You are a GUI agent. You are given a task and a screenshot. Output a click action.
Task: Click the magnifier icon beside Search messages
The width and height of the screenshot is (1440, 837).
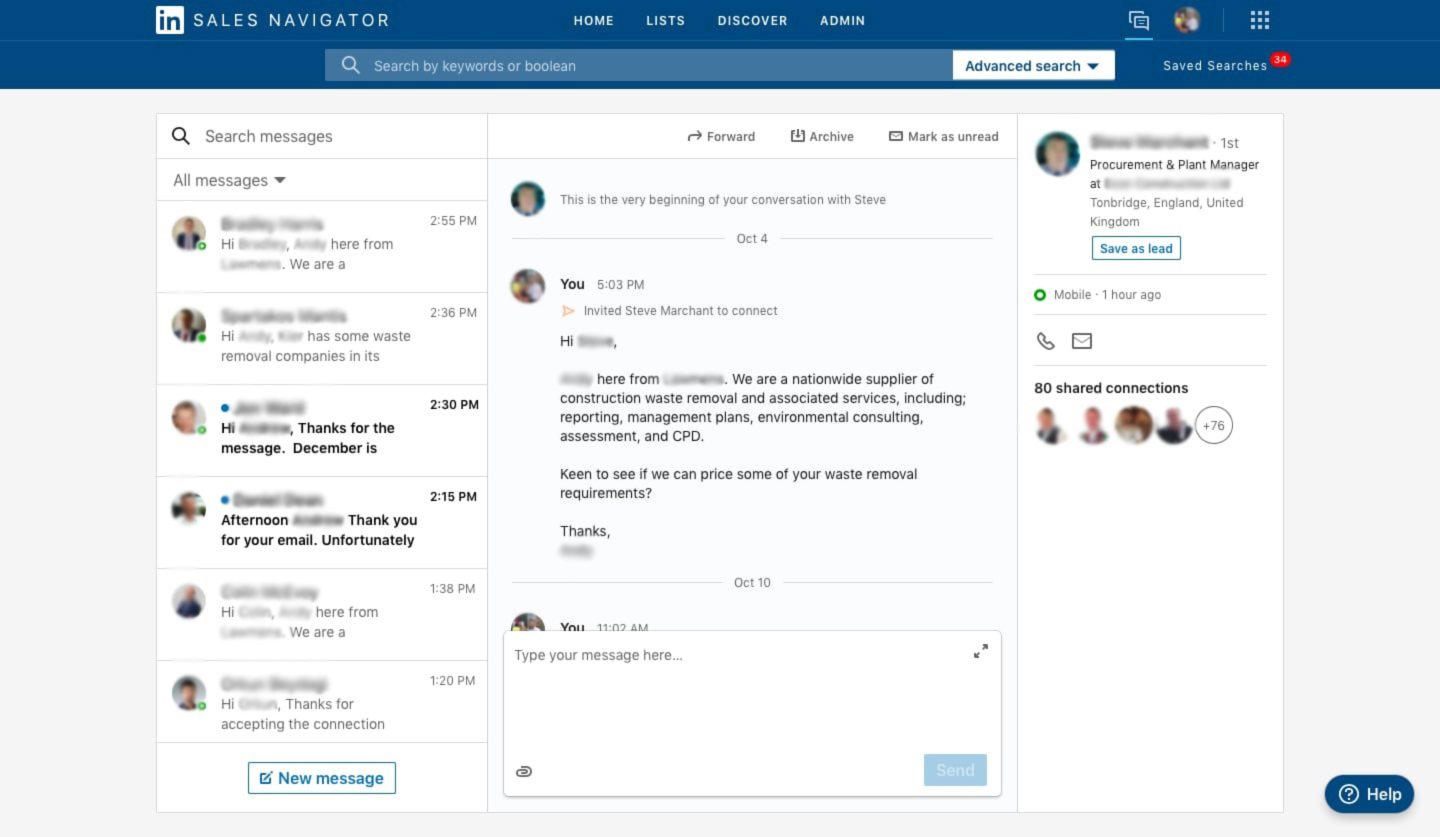pyautogui.click(x=181, y=136)
